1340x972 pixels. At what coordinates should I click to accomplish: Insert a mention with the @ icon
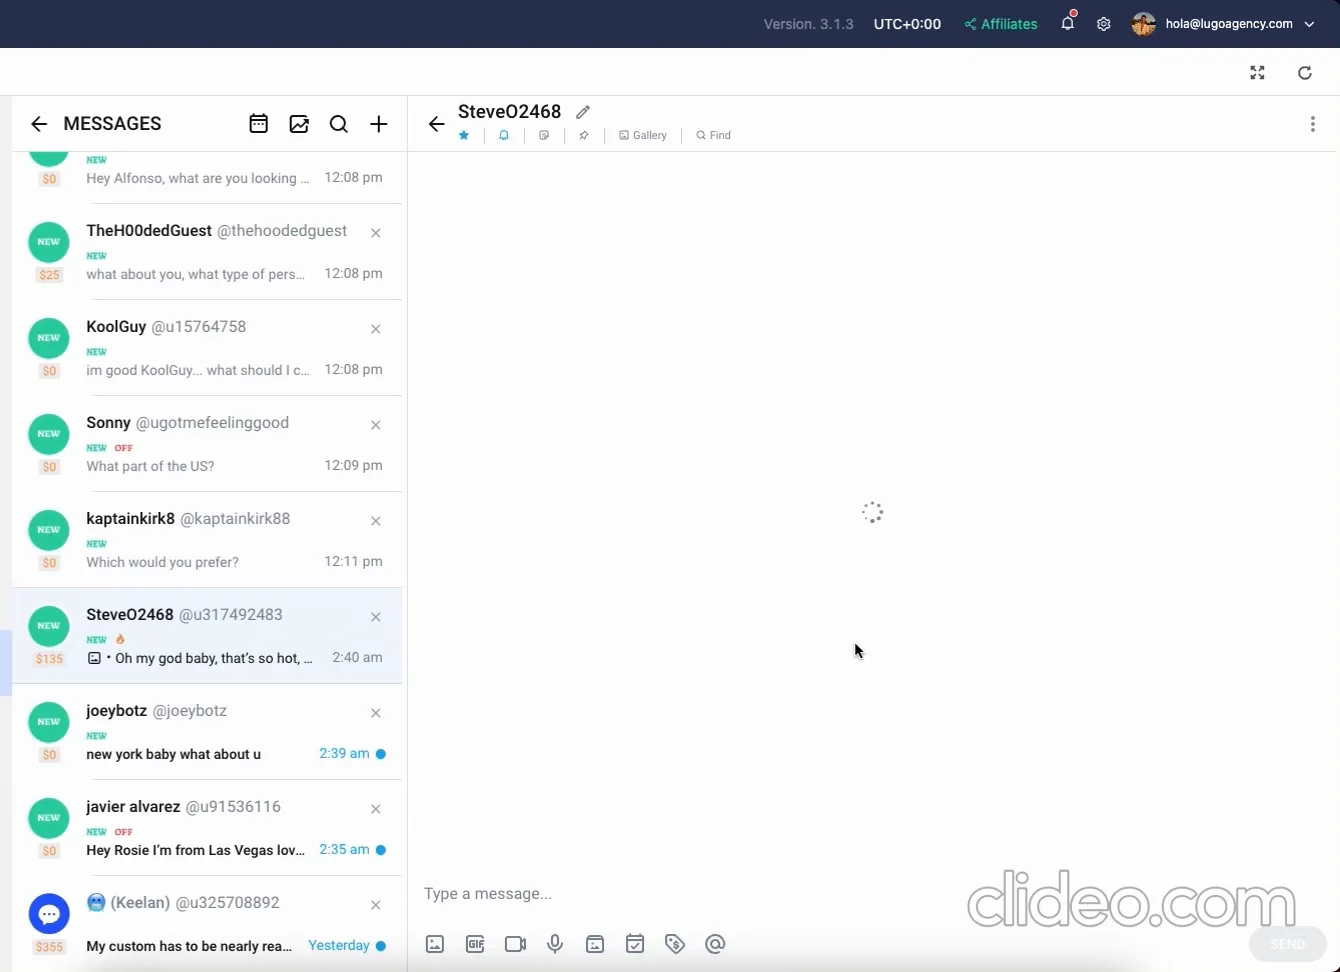click(x=715, y=944)
